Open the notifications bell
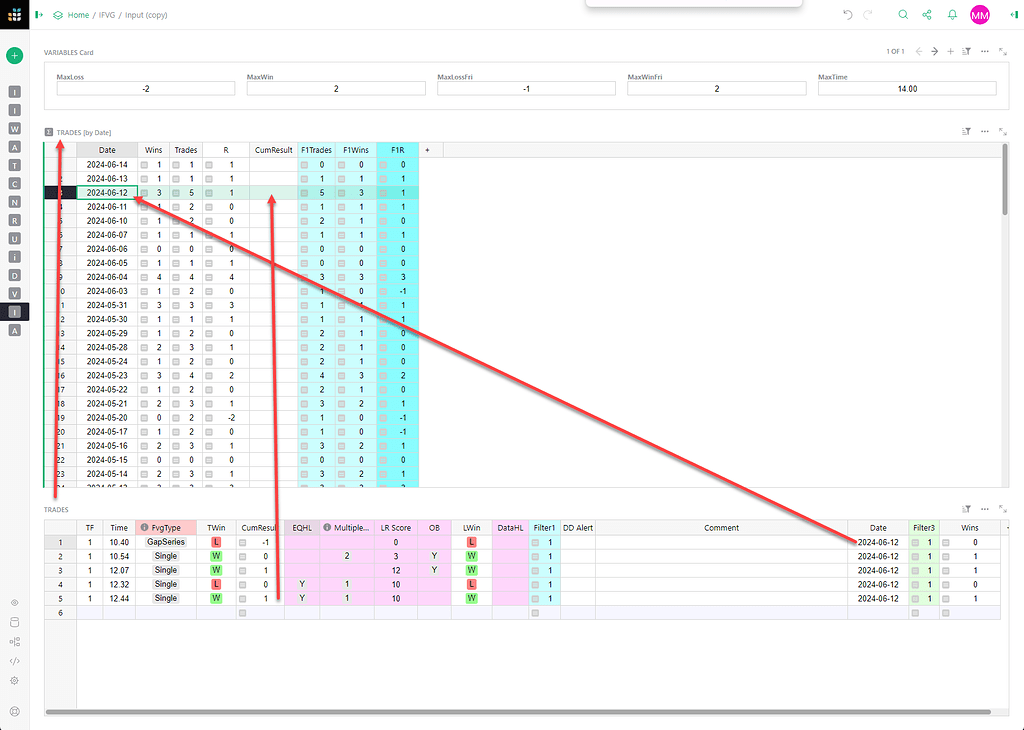This screenshot has width=1024, height=730. pos(952,15)
